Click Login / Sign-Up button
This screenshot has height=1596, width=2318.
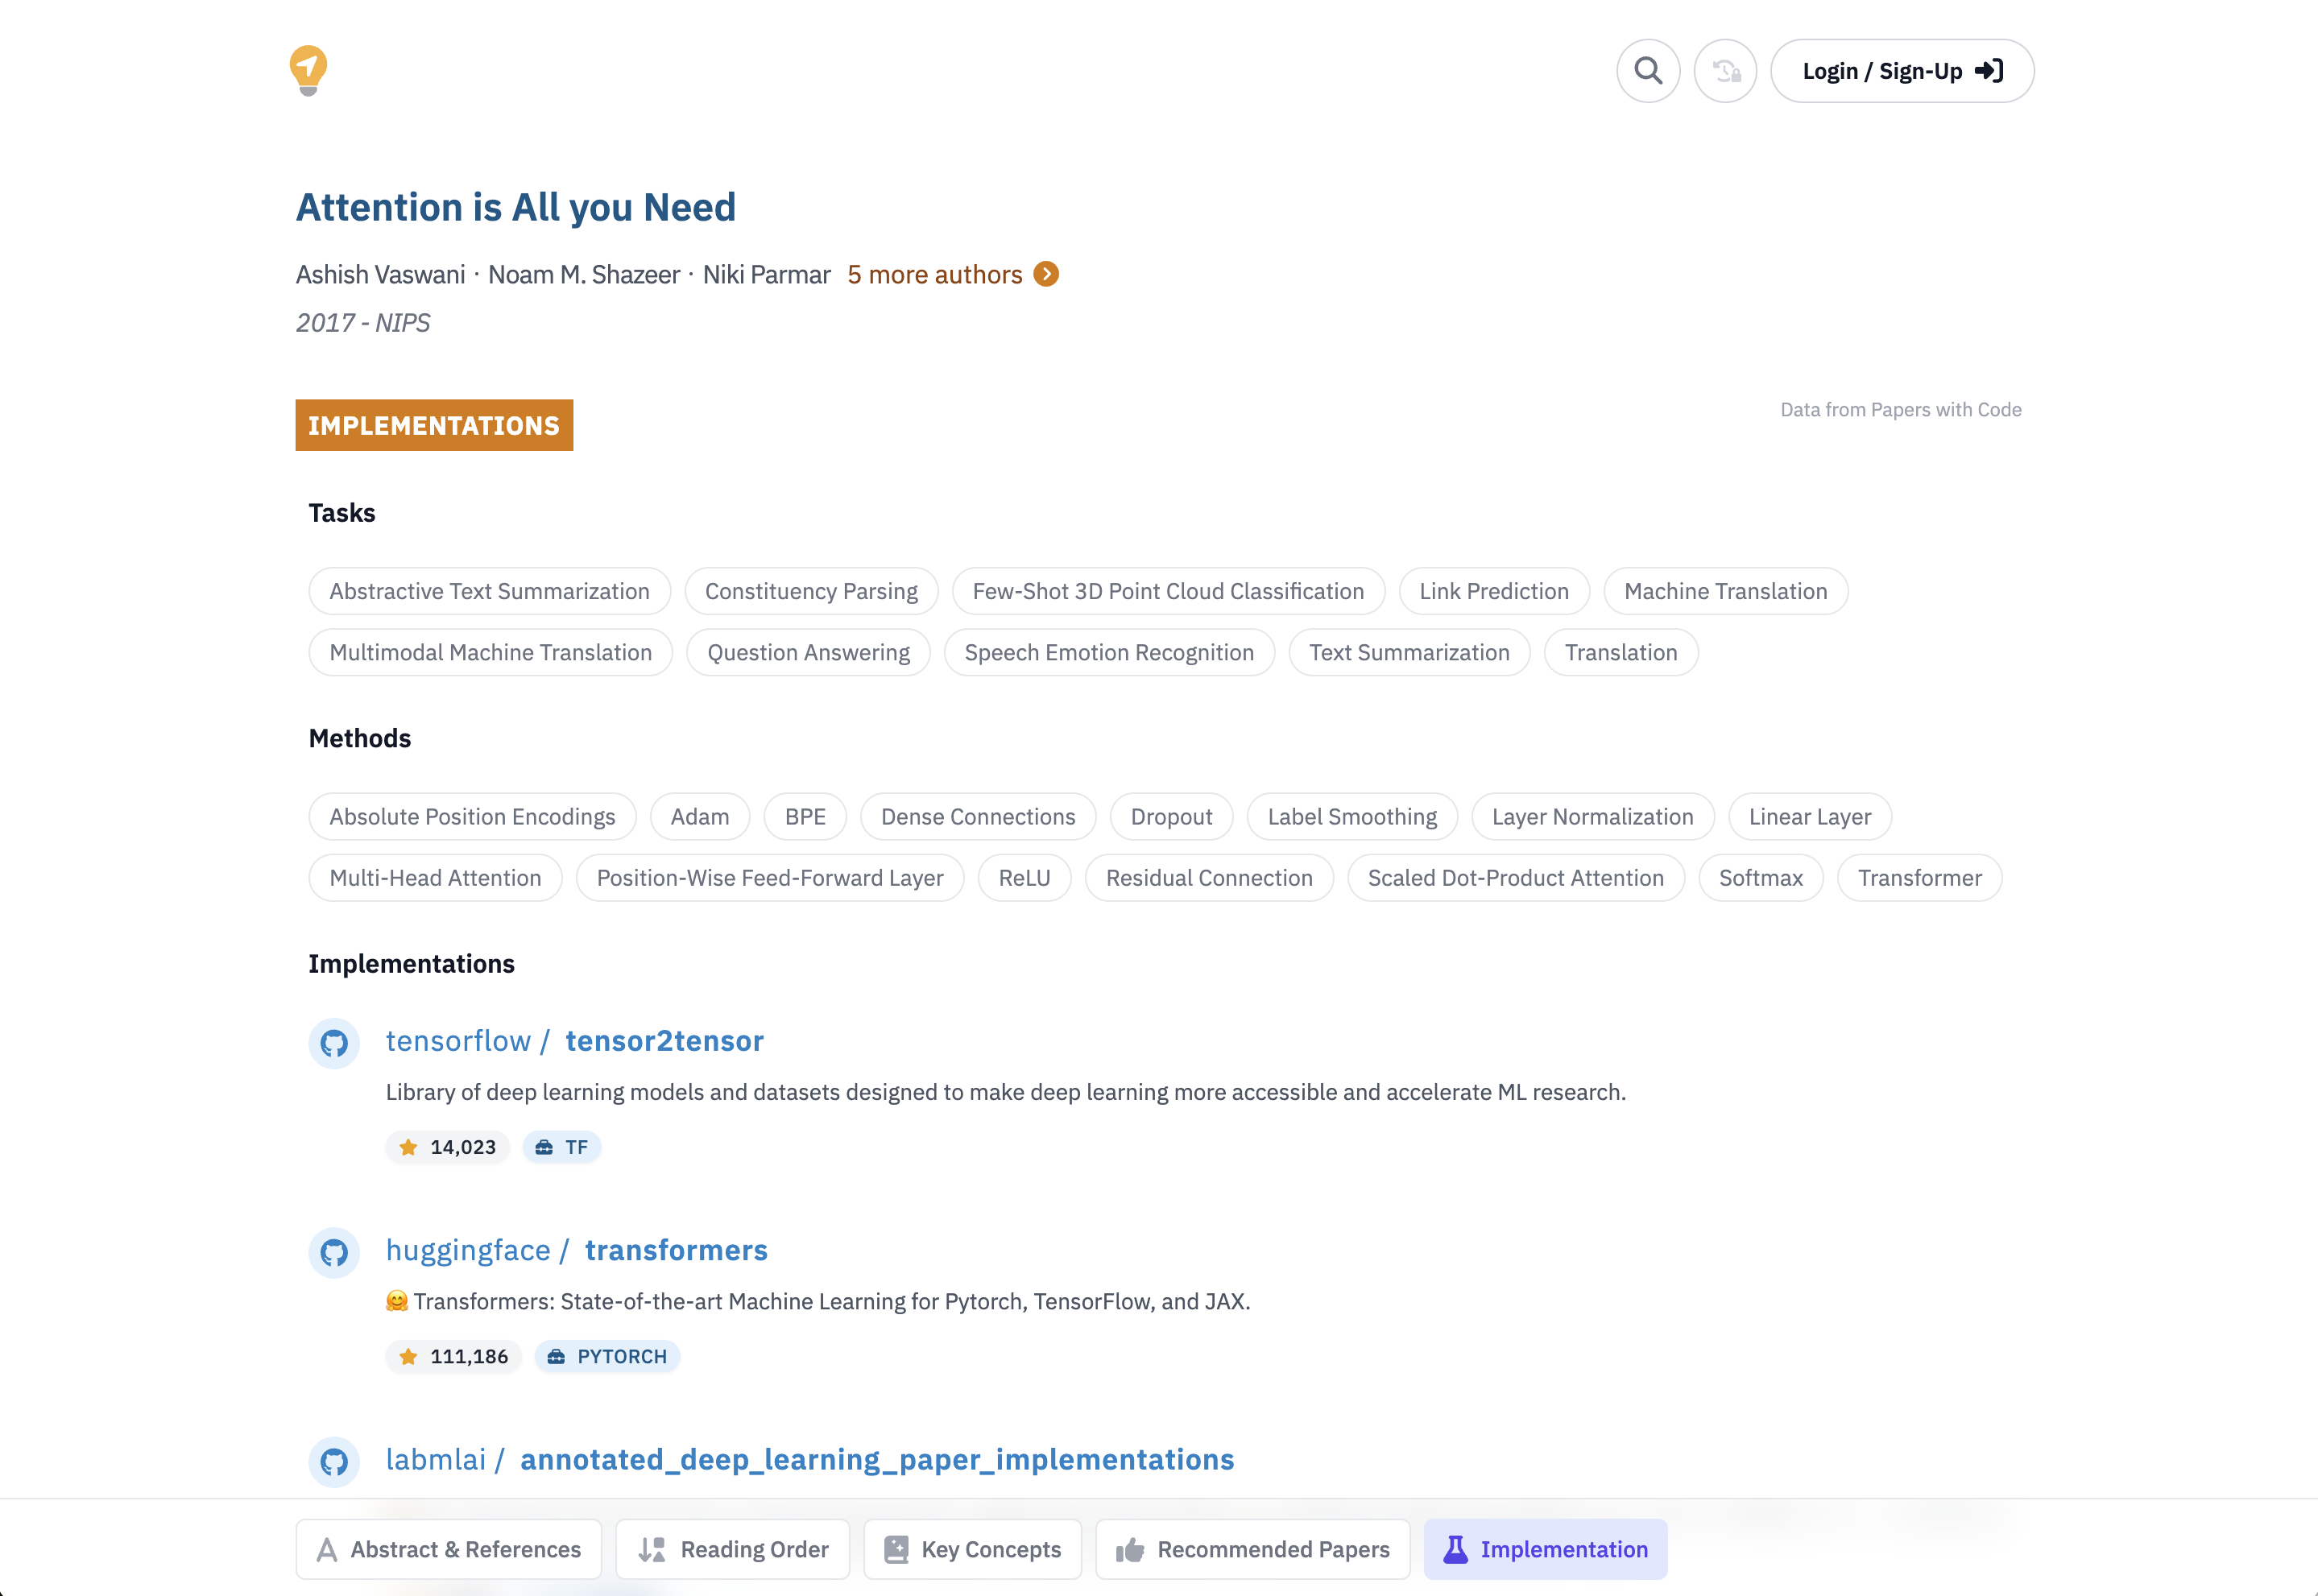(x=1902, y=71)
